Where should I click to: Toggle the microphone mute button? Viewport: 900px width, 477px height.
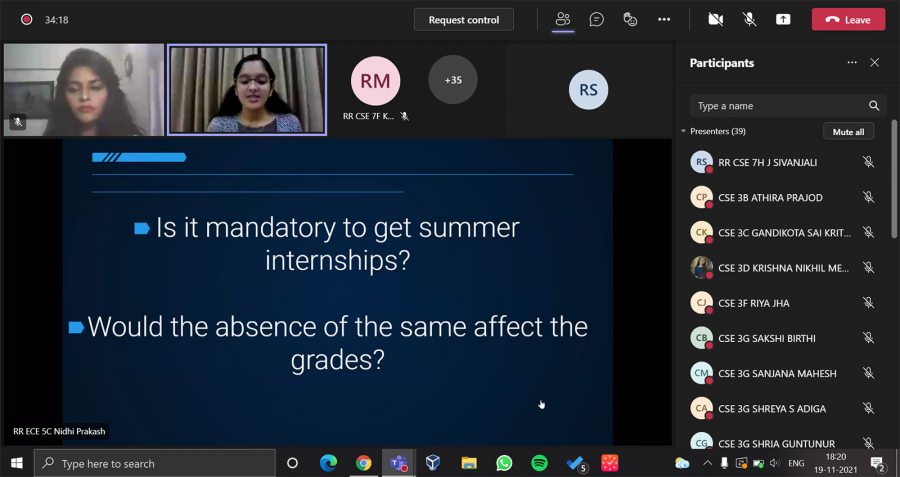[749, 19]
